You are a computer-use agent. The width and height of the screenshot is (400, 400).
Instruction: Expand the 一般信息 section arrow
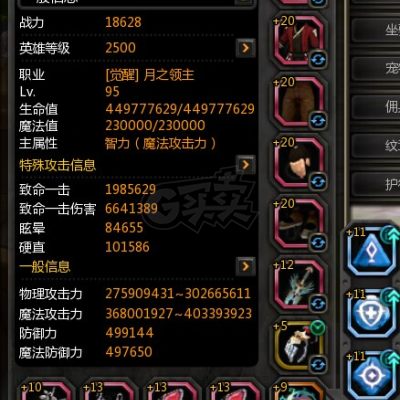[x=246, y=266]
